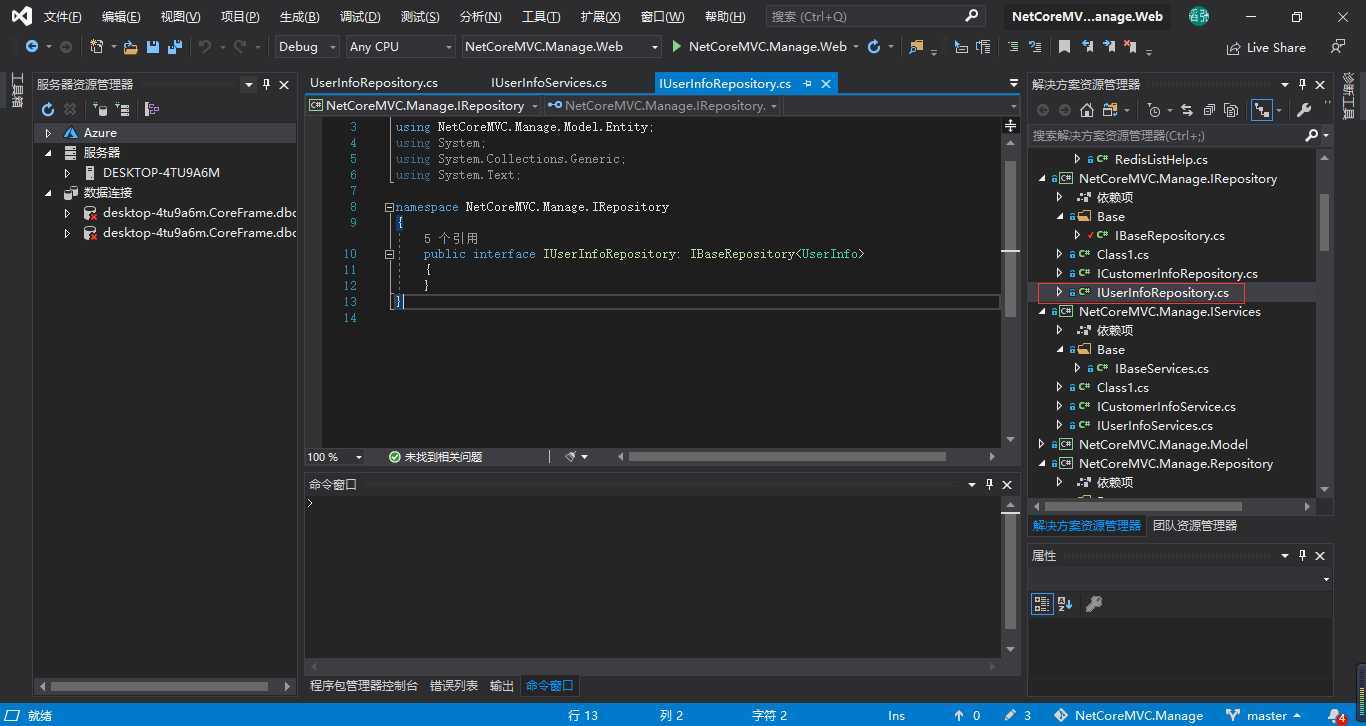Click the uncomment selection icon

1035,47
